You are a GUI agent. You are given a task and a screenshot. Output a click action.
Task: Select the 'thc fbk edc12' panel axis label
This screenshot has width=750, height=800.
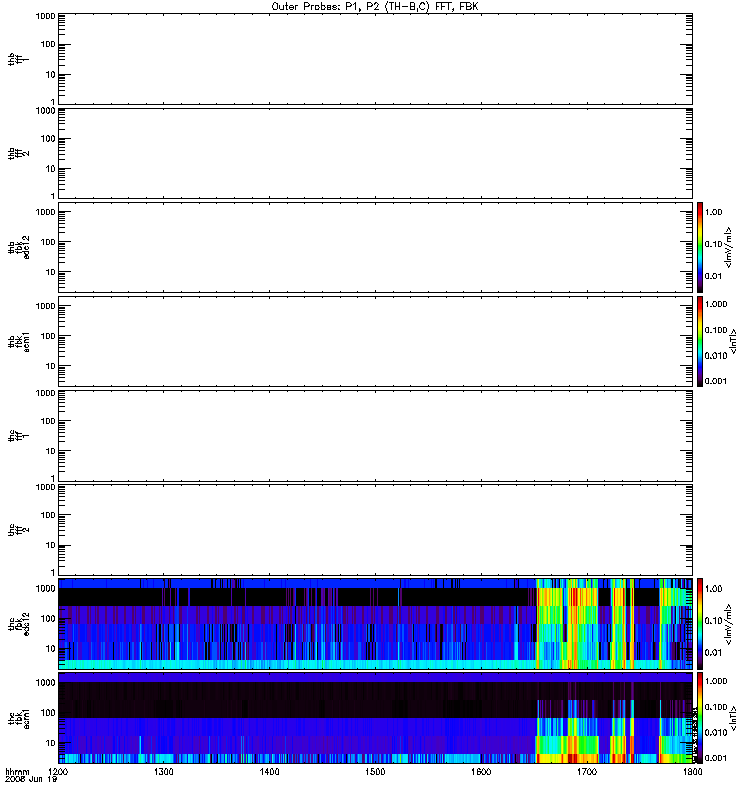point(18,623)
